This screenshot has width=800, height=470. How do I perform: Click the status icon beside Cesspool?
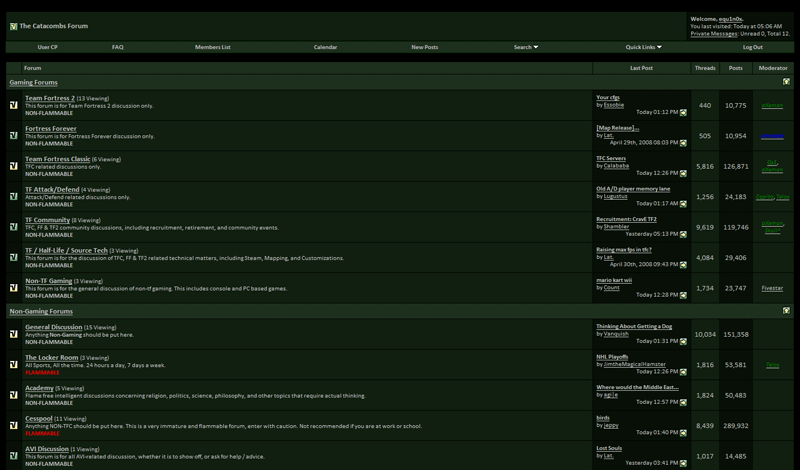(x=14, y=425)
